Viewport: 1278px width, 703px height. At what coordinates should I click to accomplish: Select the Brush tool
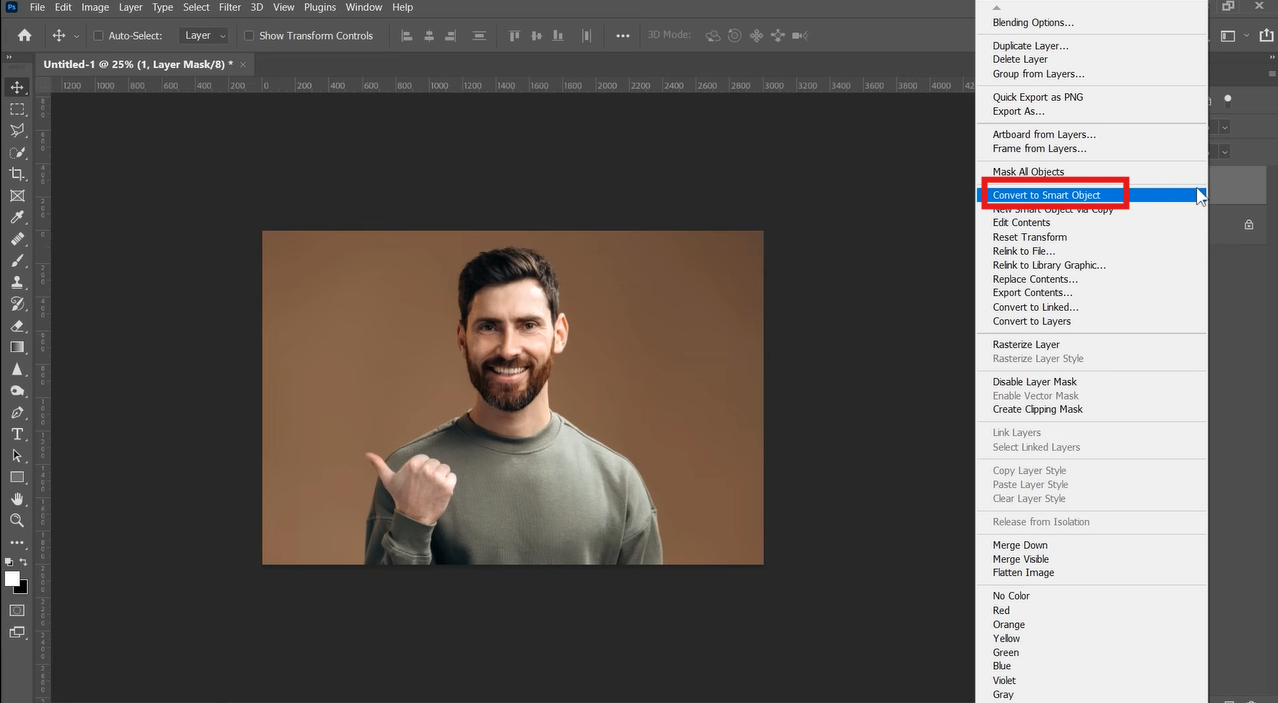(16, 260)
